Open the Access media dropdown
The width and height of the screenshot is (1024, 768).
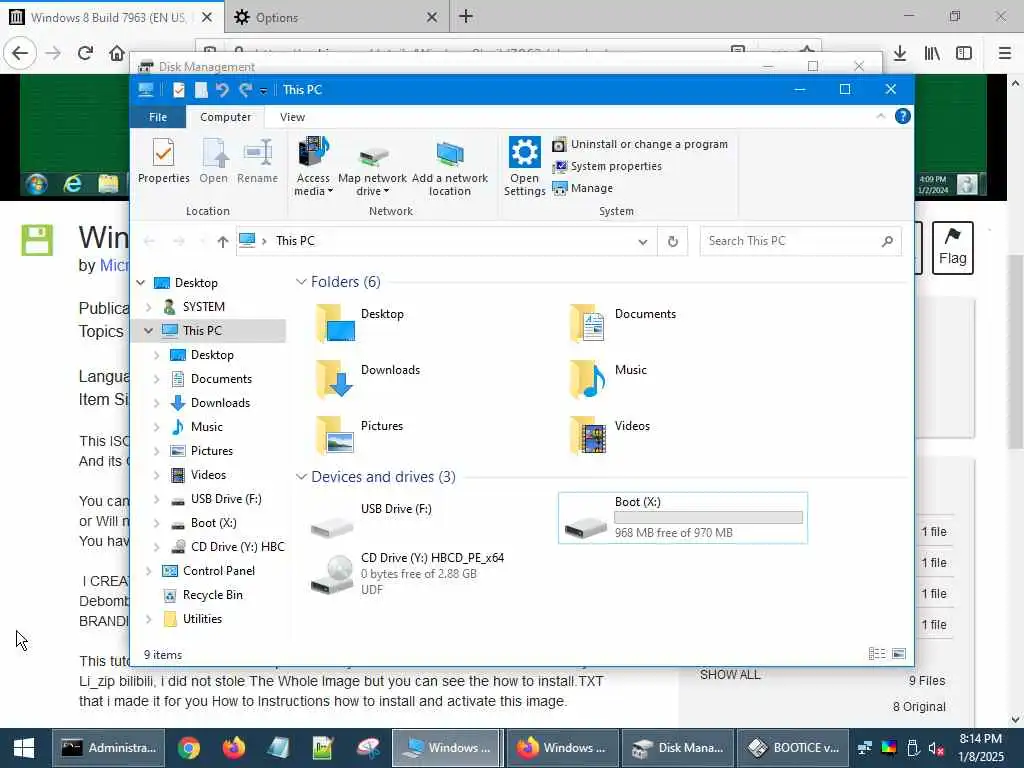click(313, 167)
